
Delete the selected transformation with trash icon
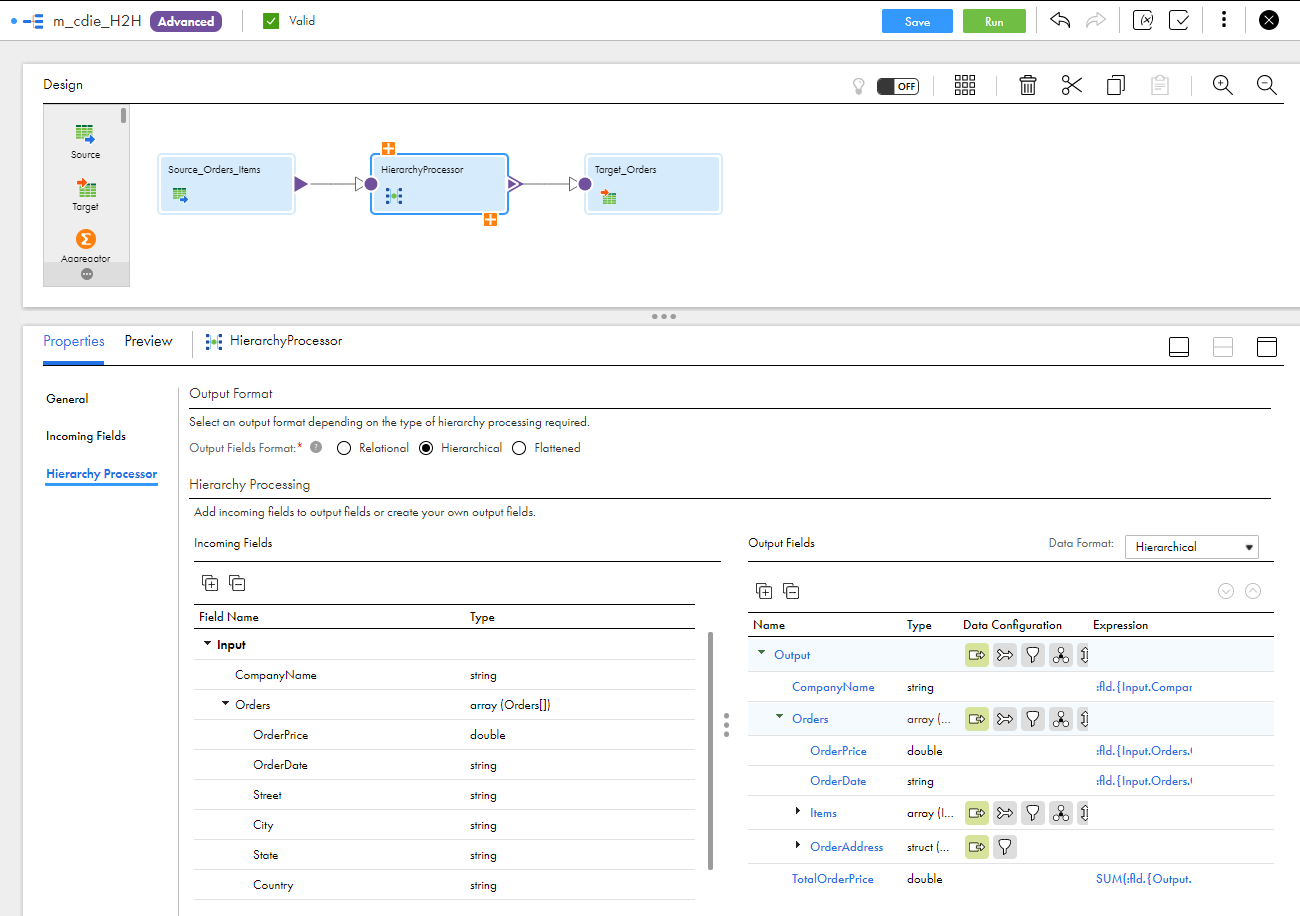(1027, 85)
